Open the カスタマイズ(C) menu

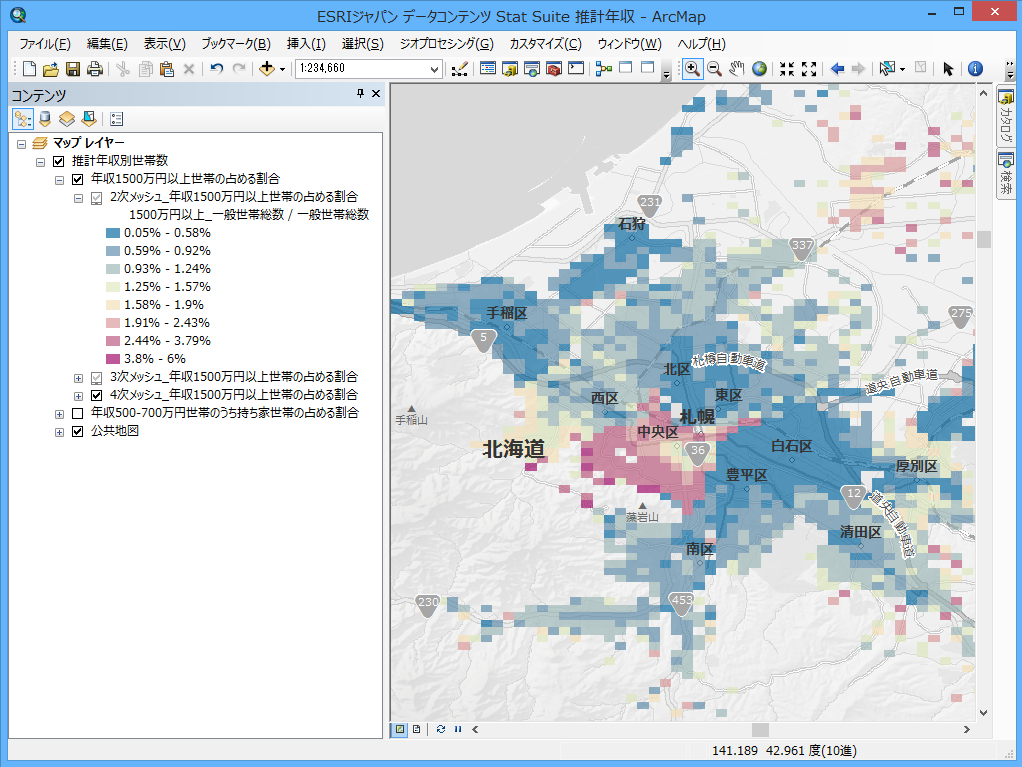pos(546,44)
